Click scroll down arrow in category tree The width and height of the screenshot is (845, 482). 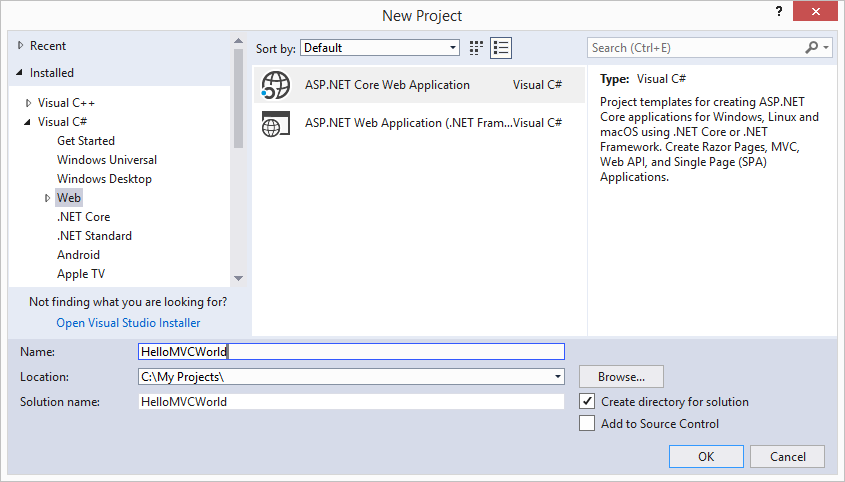[x=238, y=278]
